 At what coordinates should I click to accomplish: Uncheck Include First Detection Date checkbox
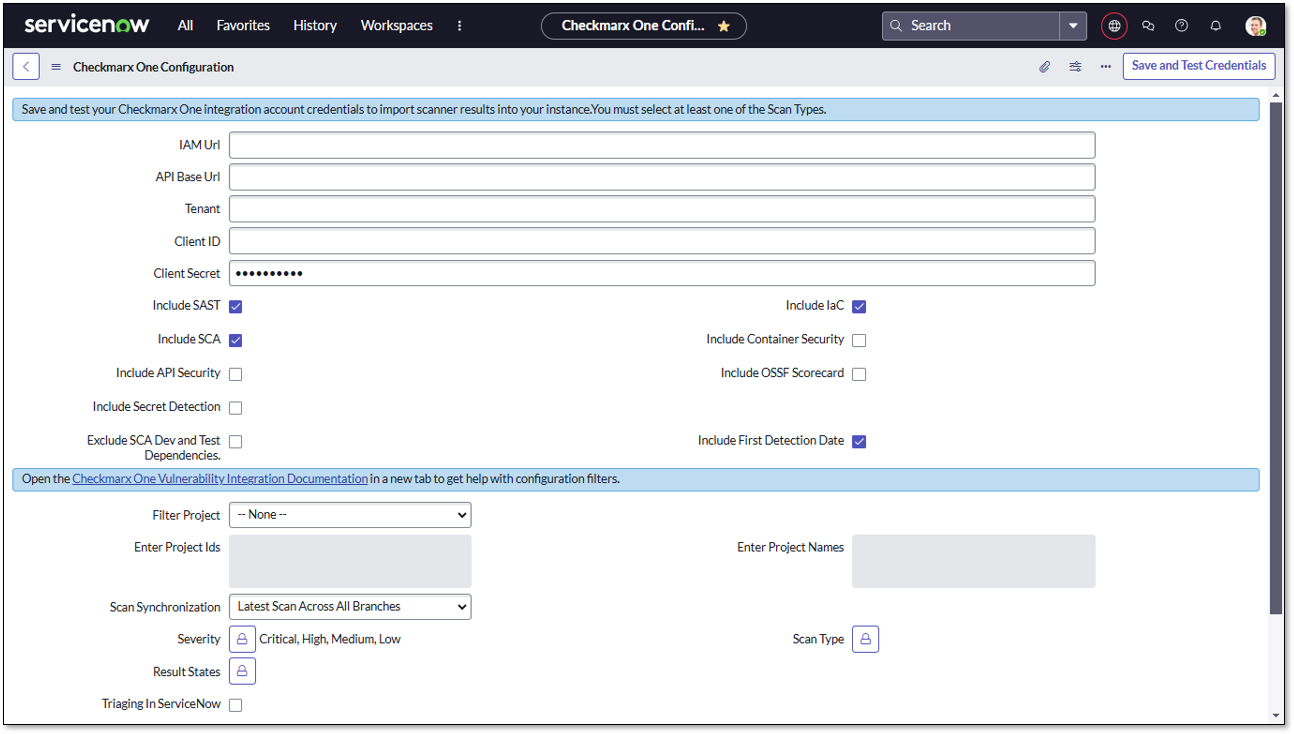(x=859, y=441)
